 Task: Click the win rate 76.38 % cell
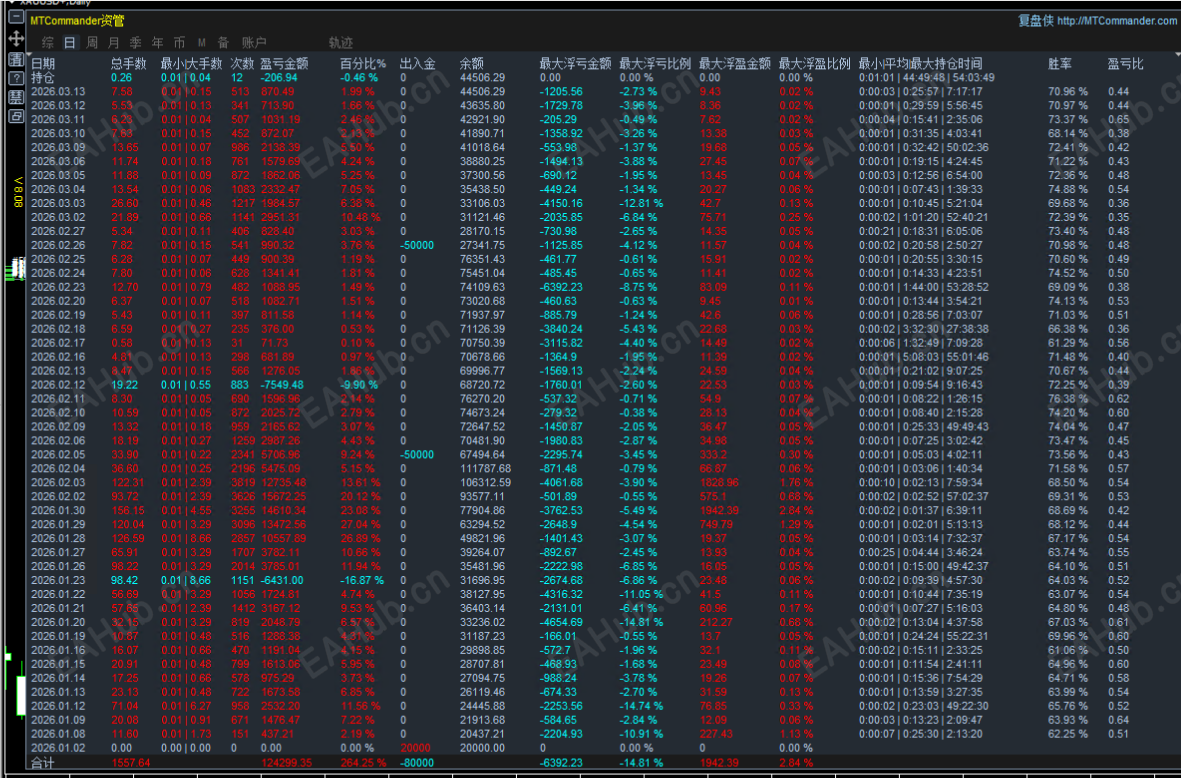(x=1068, y=399)
